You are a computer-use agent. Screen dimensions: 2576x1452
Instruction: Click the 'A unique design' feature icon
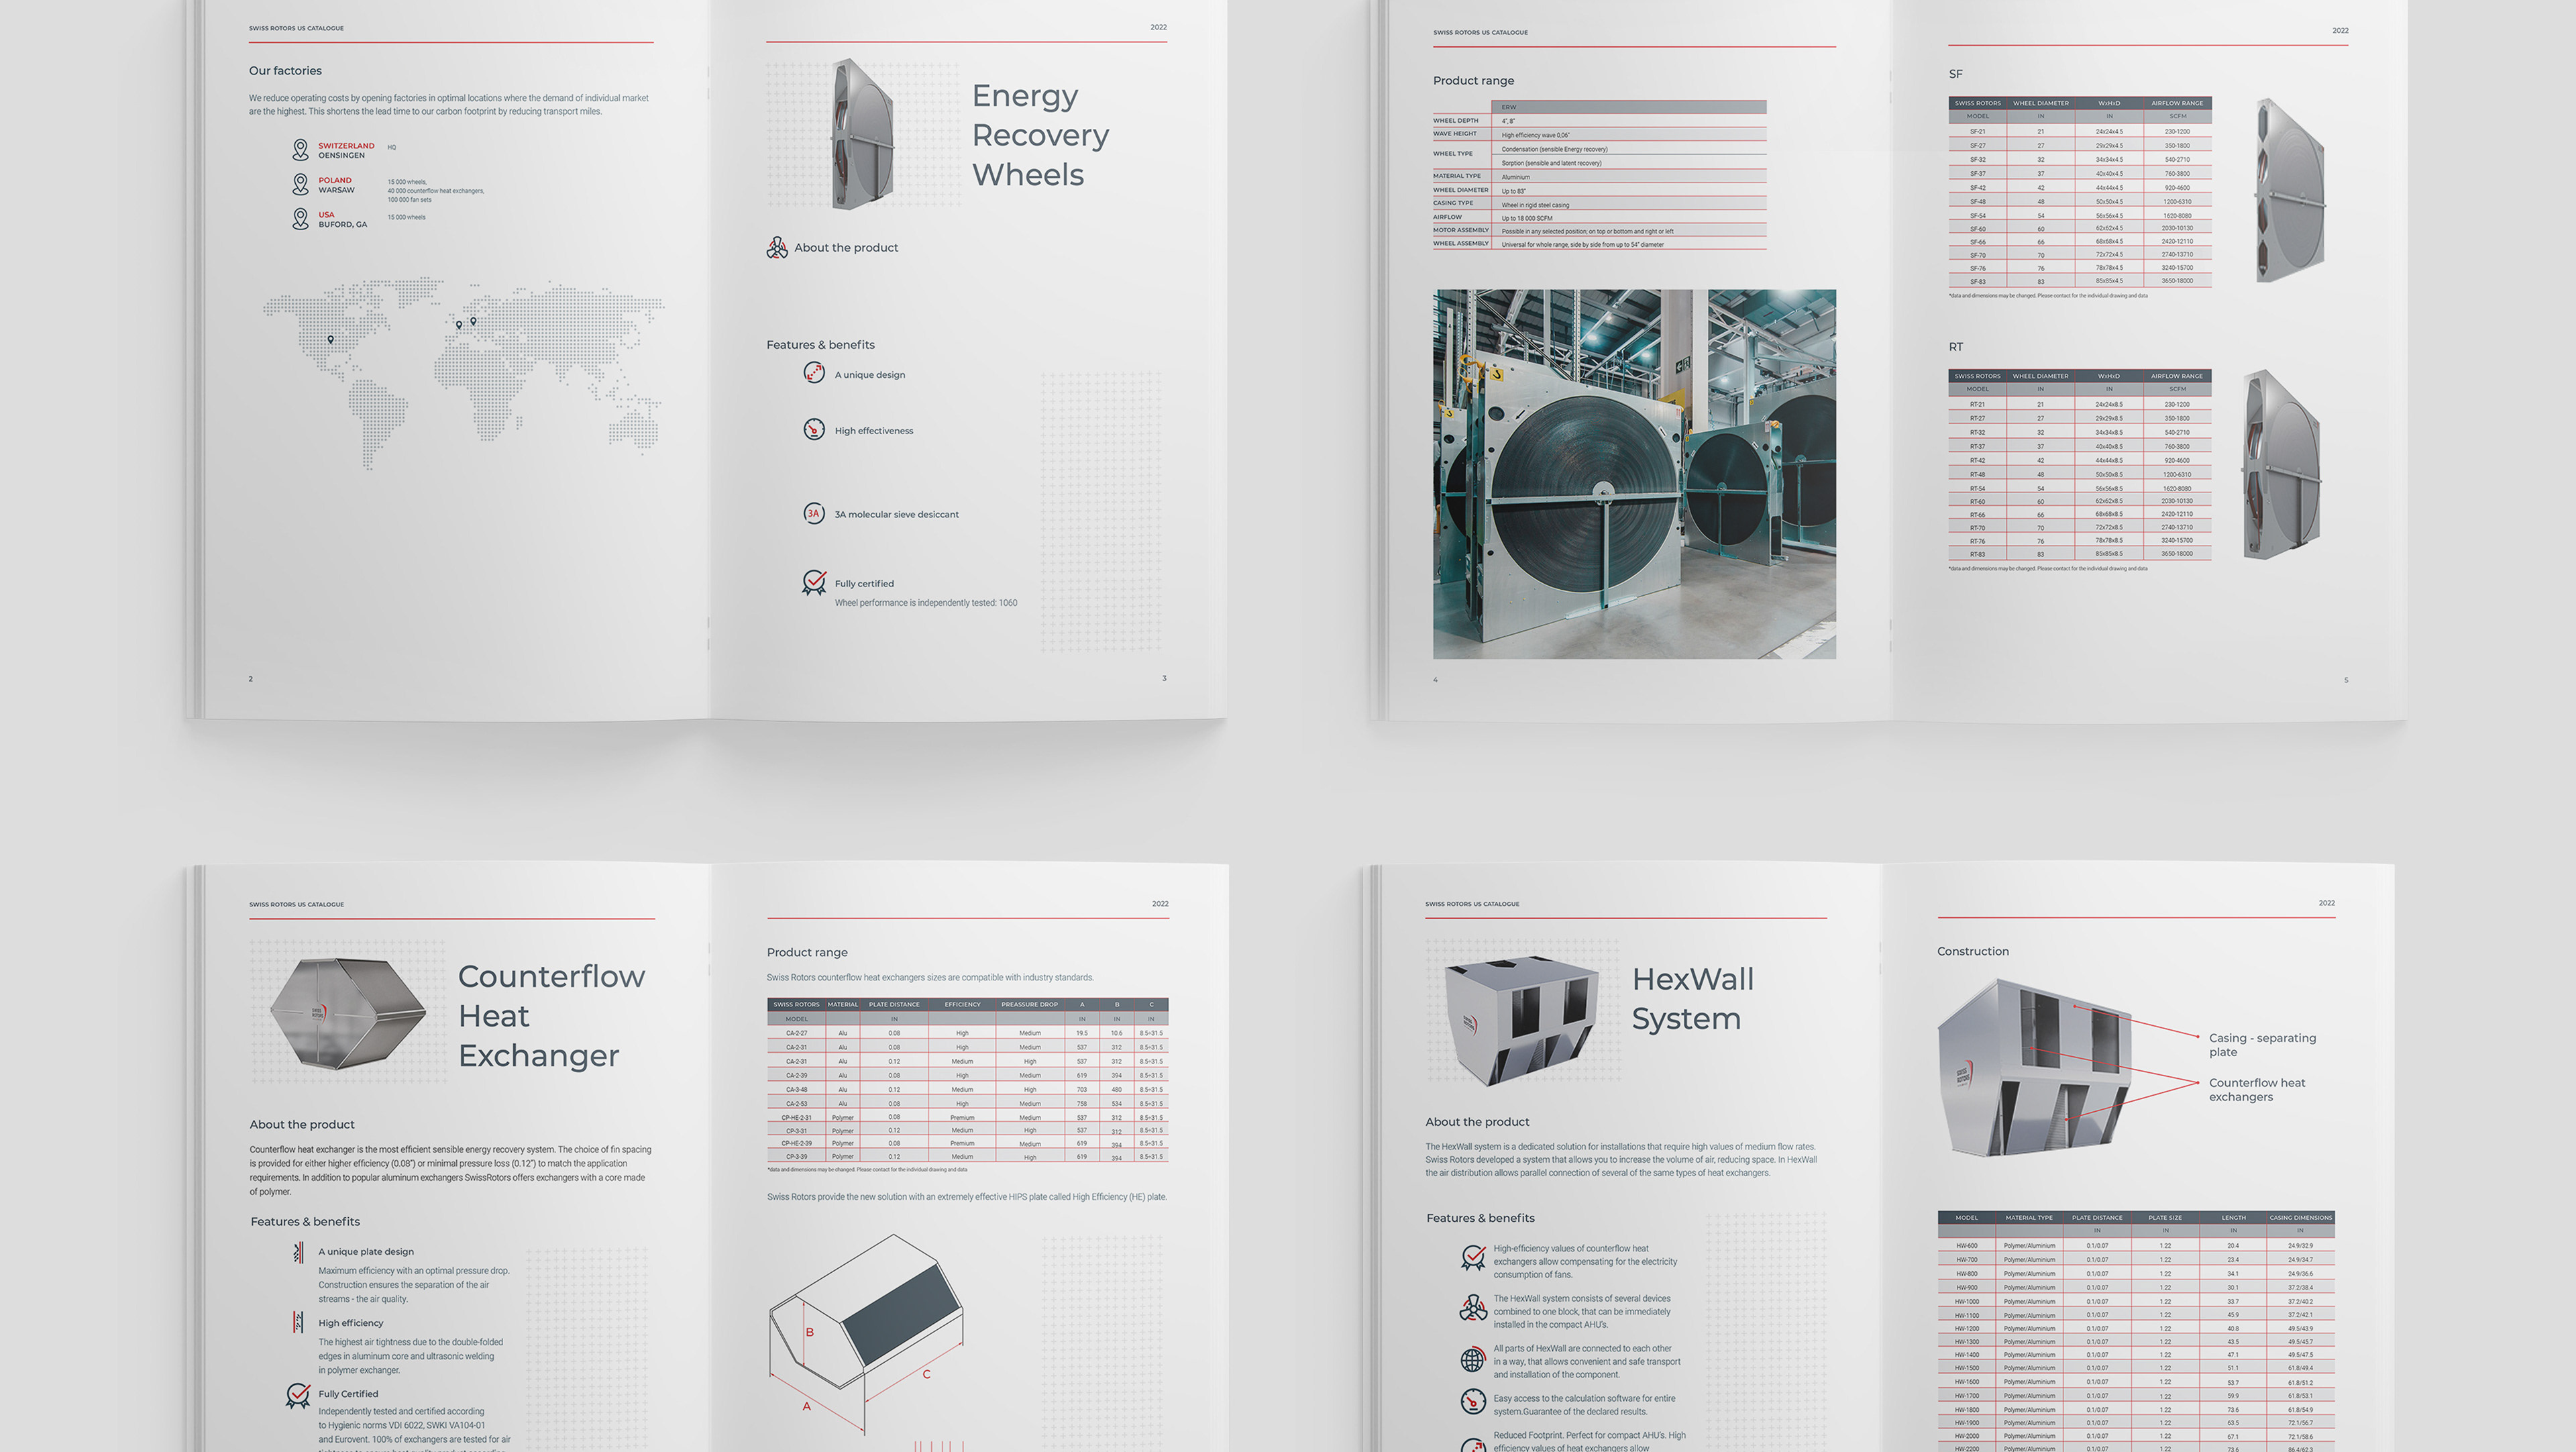point(814,373)
